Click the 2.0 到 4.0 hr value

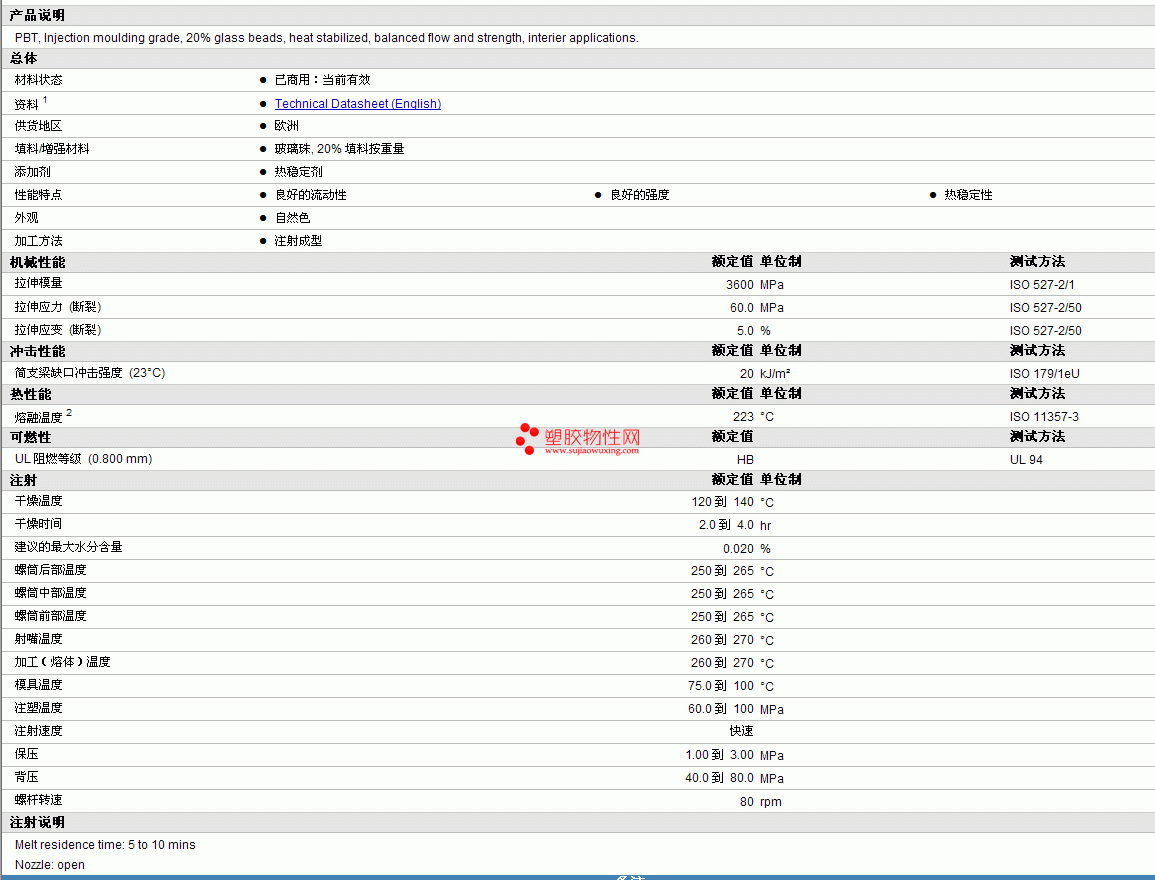735,525
